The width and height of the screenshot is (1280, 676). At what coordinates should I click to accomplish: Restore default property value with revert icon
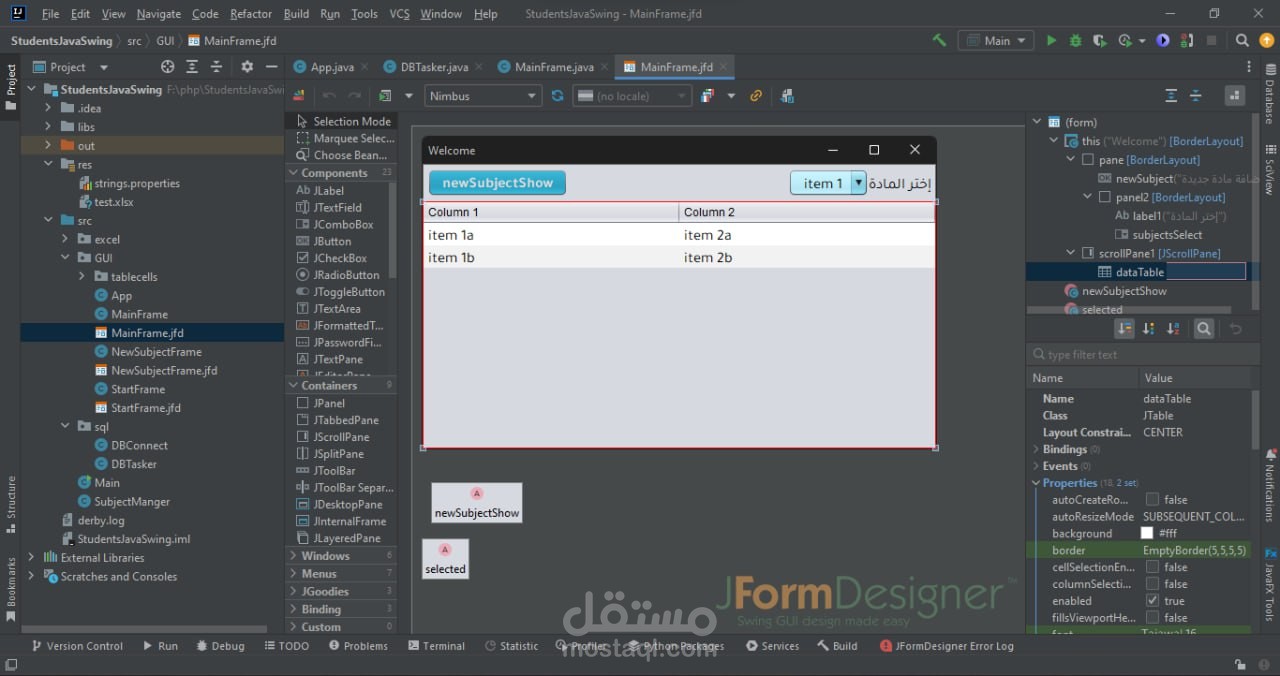click(x=1236, y=328)
